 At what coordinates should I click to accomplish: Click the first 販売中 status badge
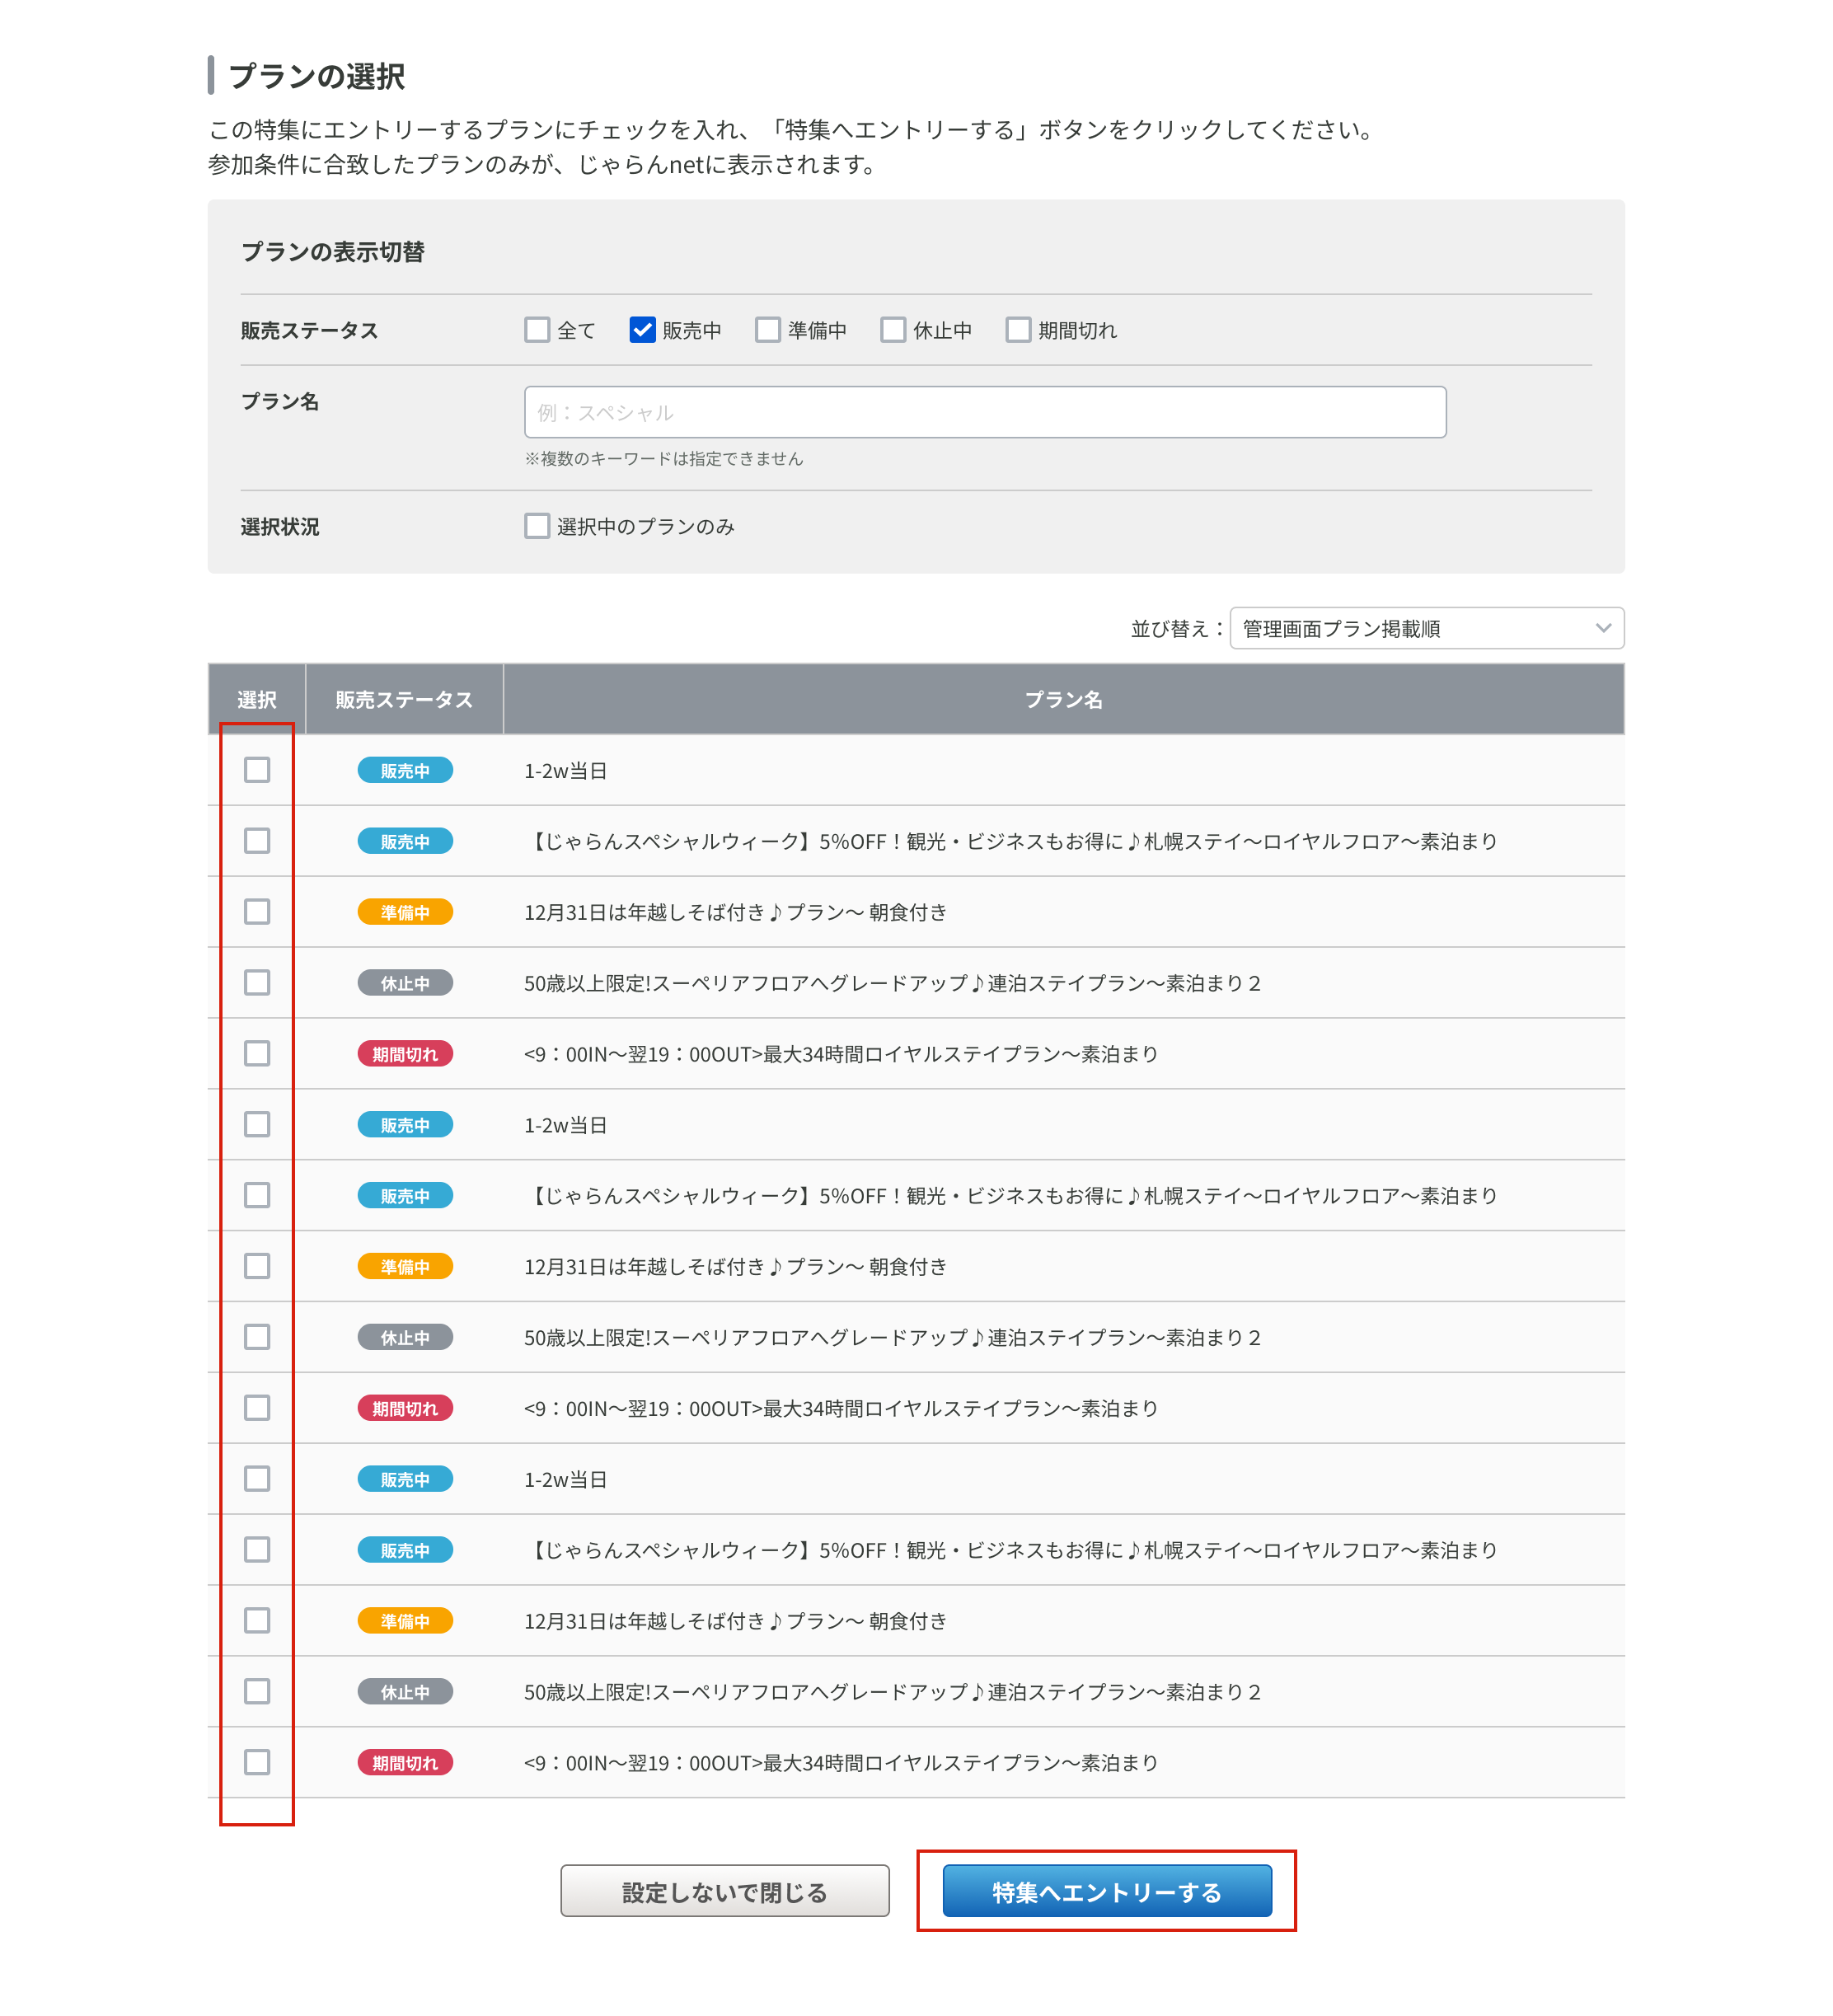405,771
